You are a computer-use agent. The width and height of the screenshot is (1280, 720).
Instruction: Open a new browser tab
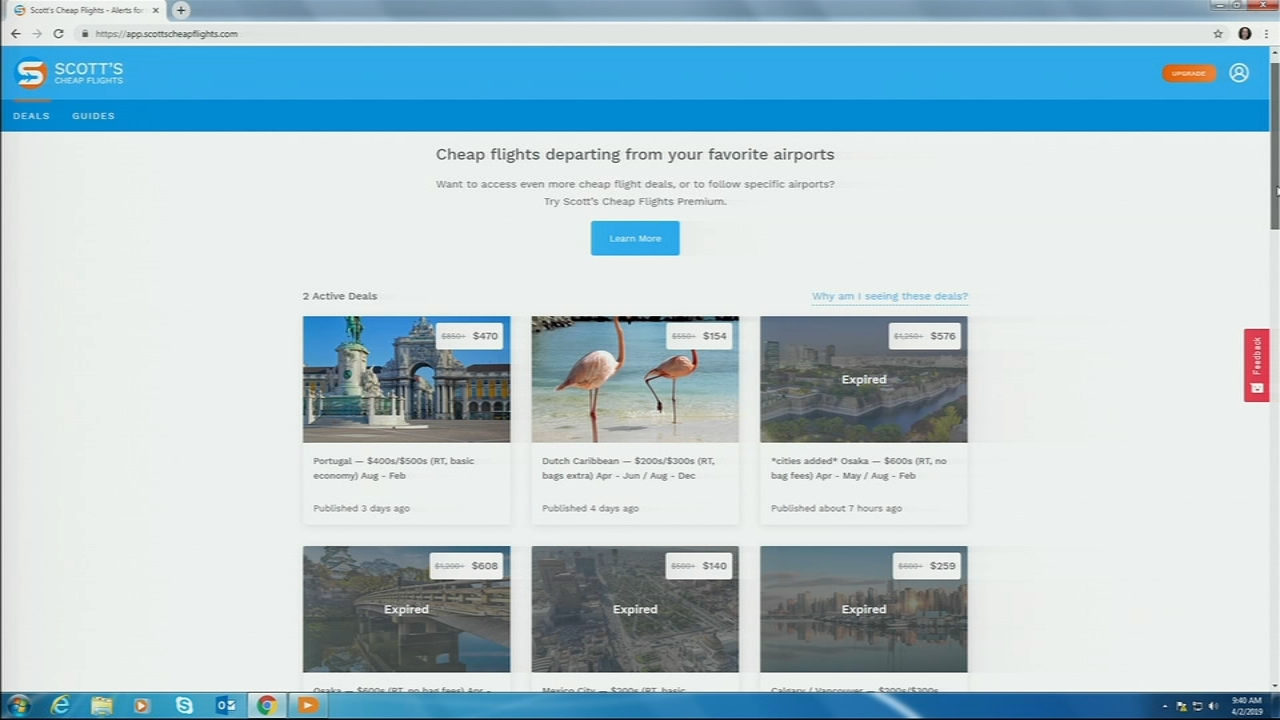click(181, 10)
